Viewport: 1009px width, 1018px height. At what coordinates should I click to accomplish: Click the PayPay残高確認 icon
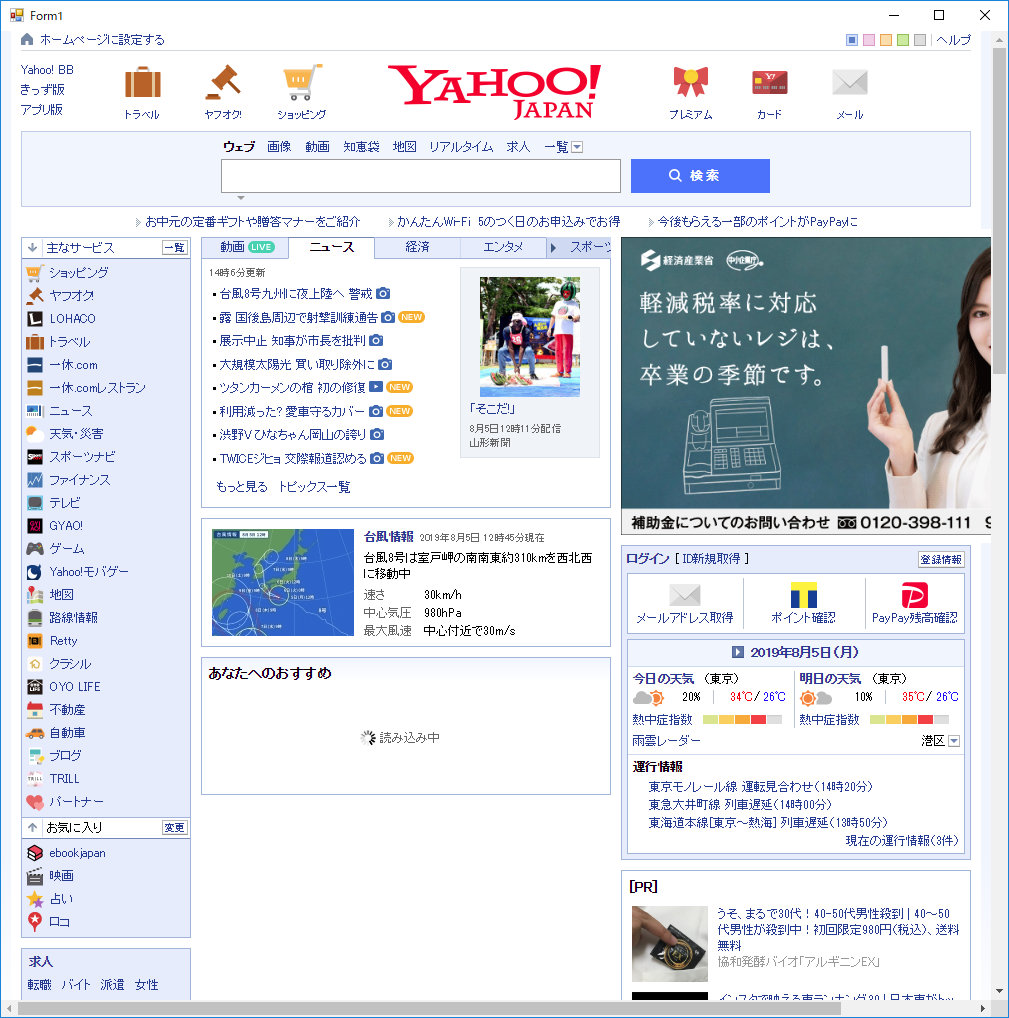click(915, 595)
